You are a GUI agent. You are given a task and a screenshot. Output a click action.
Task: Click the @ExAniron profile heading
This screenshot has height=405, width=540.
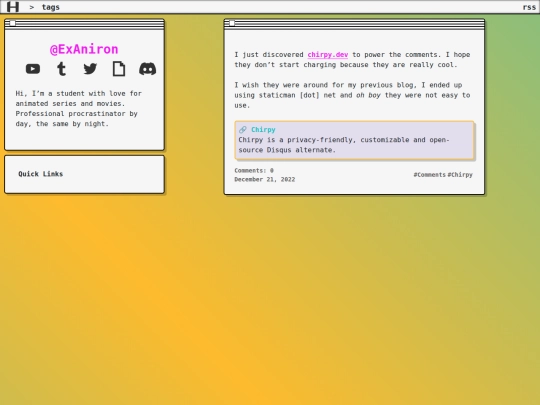pos(84,49)
